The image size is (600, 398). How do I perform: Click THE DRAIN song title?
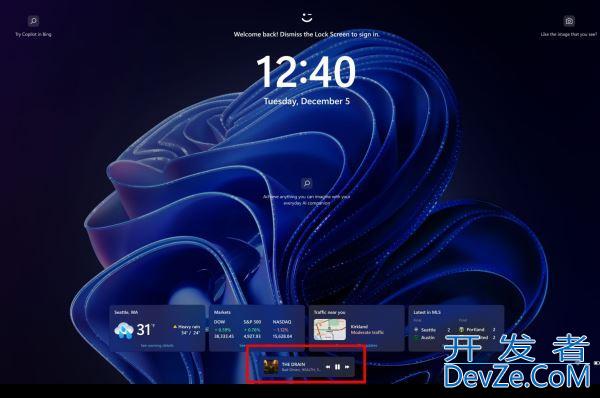(x=293, y=364)
